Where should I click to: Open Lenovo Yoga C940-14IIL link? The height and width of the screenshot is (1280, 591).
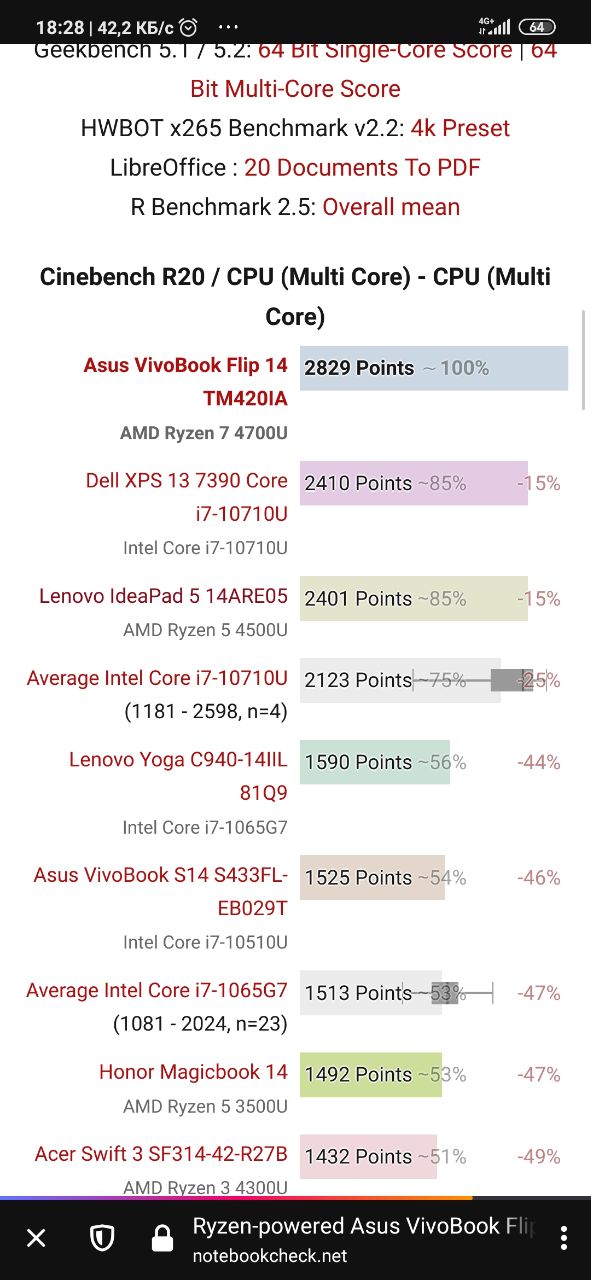click(x=178, y=776)
